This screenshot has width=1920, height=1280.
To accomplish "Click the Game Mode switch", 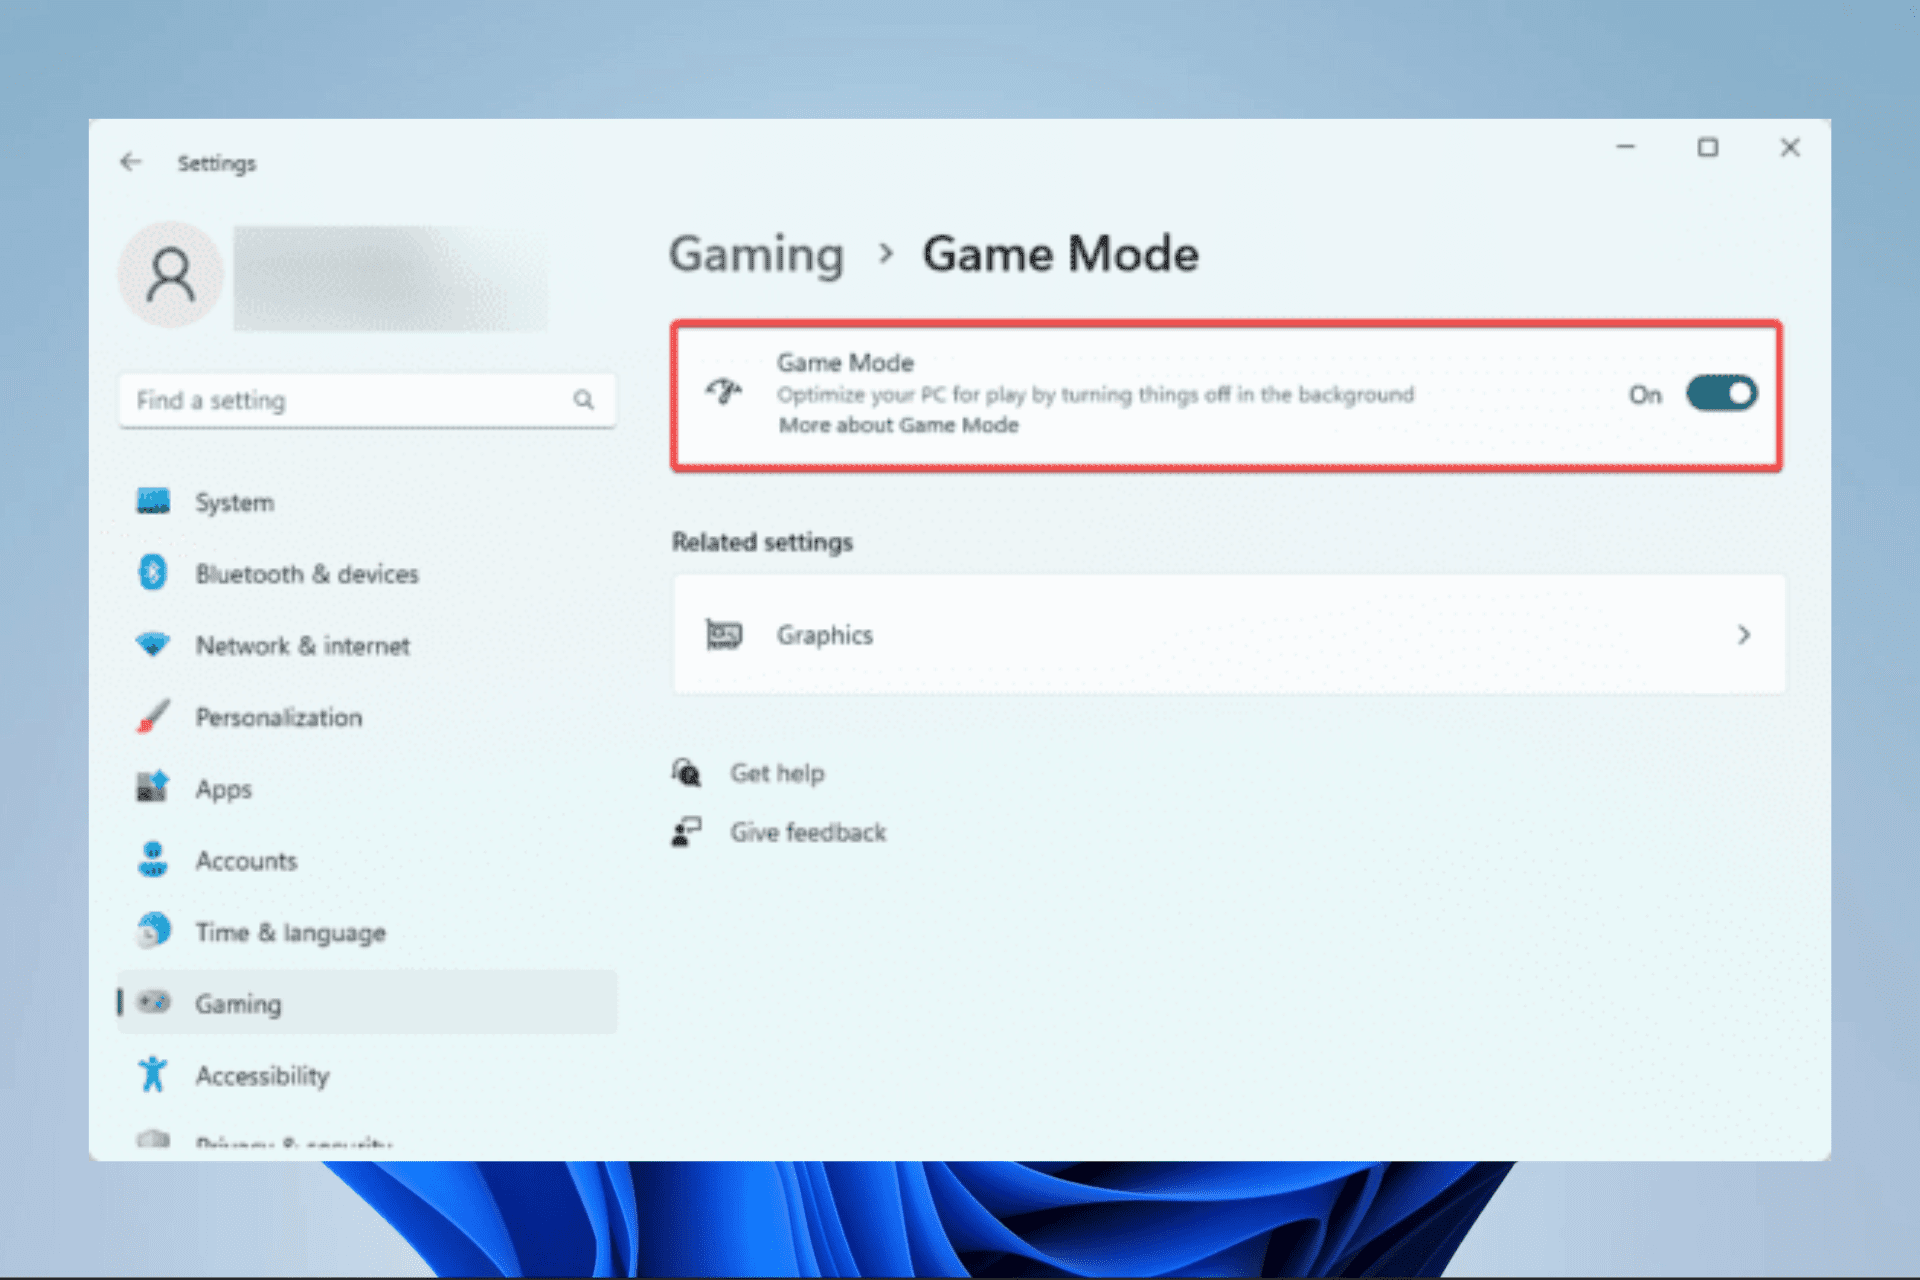I will pyautogui.click(x=1720, y=393).
